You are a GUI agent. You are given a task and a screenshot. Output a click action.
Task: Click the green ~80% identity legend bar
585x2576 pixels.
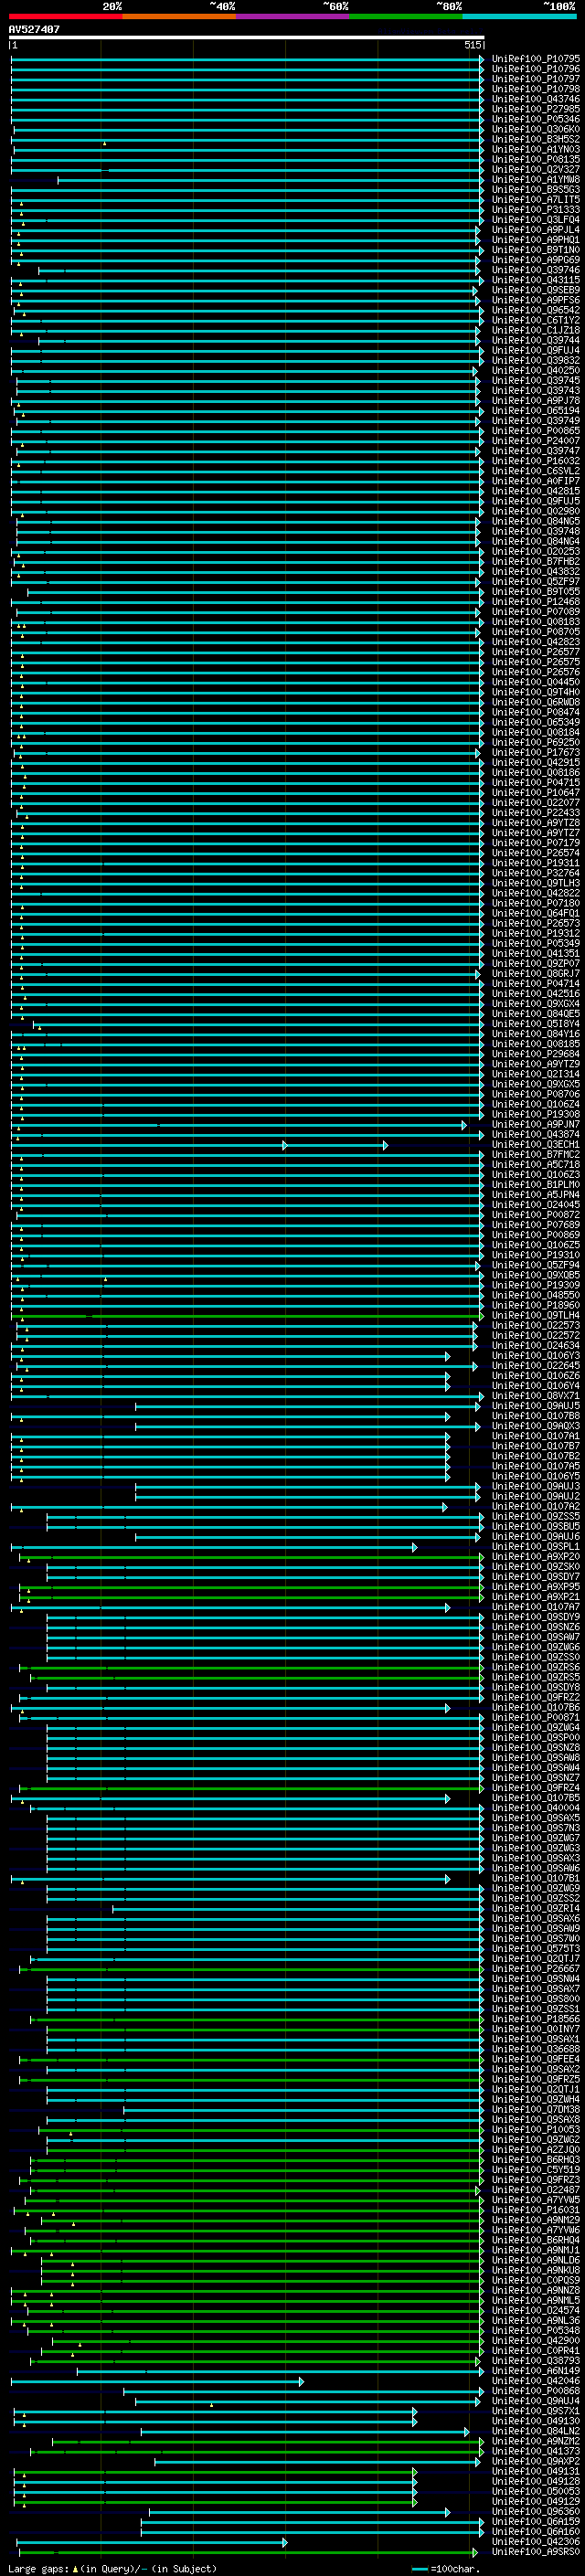click(x=406, y=16)
